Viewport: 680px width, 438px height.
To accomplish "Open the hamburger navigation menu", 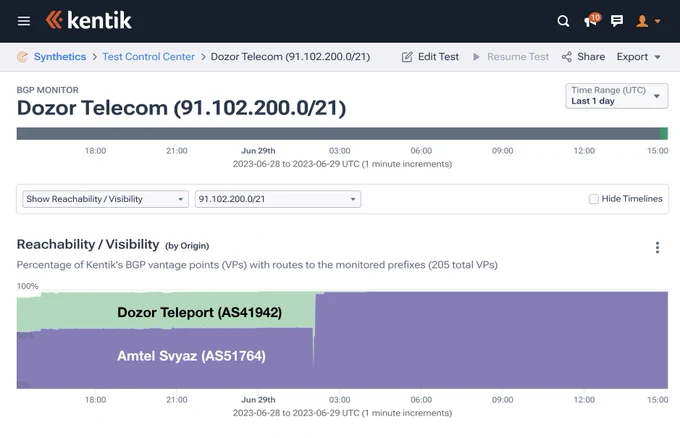I will [x=24, y=21].
